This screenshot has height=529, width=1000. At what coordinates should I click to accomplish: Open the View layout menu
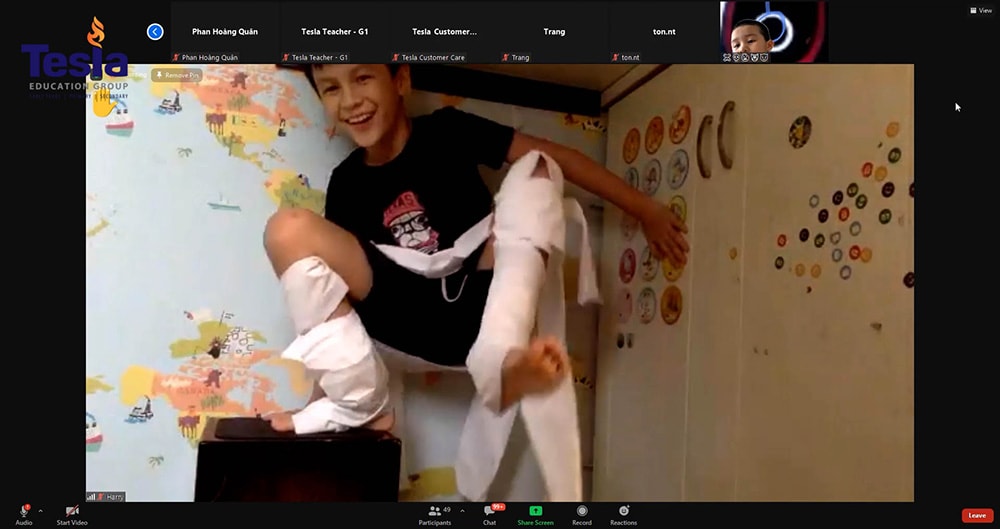(979, 10)
